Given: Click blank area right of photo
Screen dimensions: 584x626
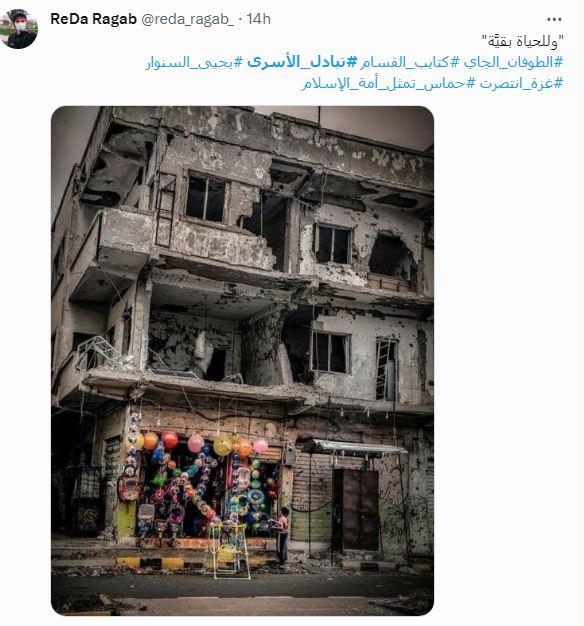Looking at the screenshot, I should pos(507,359).
